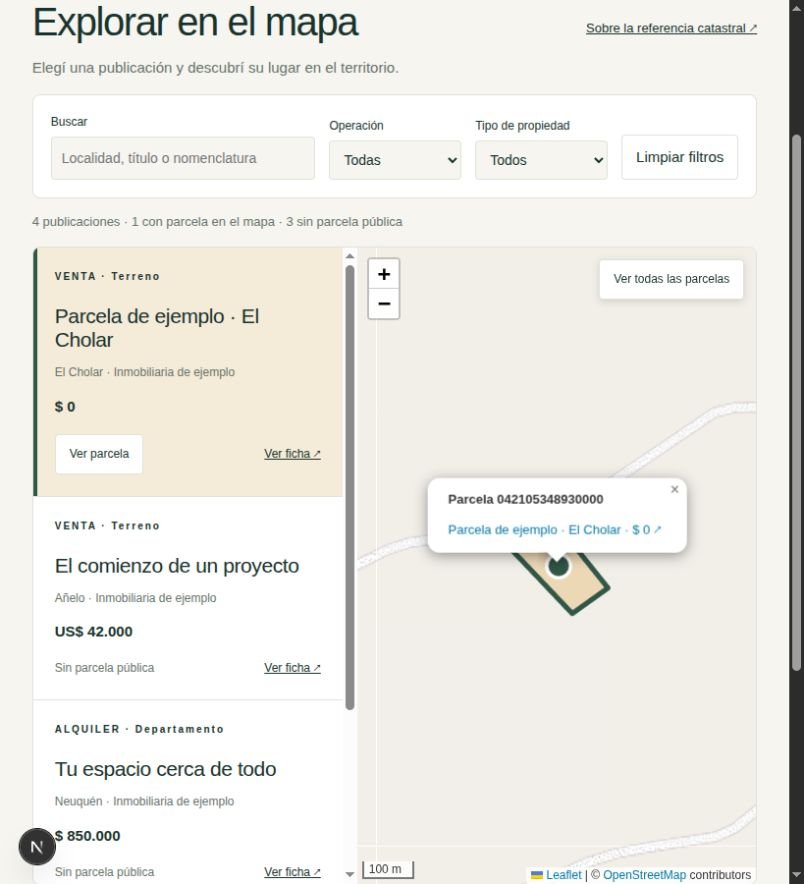Focus the Buscar search field
Screen dimensions: 804x884
(183, 158)
